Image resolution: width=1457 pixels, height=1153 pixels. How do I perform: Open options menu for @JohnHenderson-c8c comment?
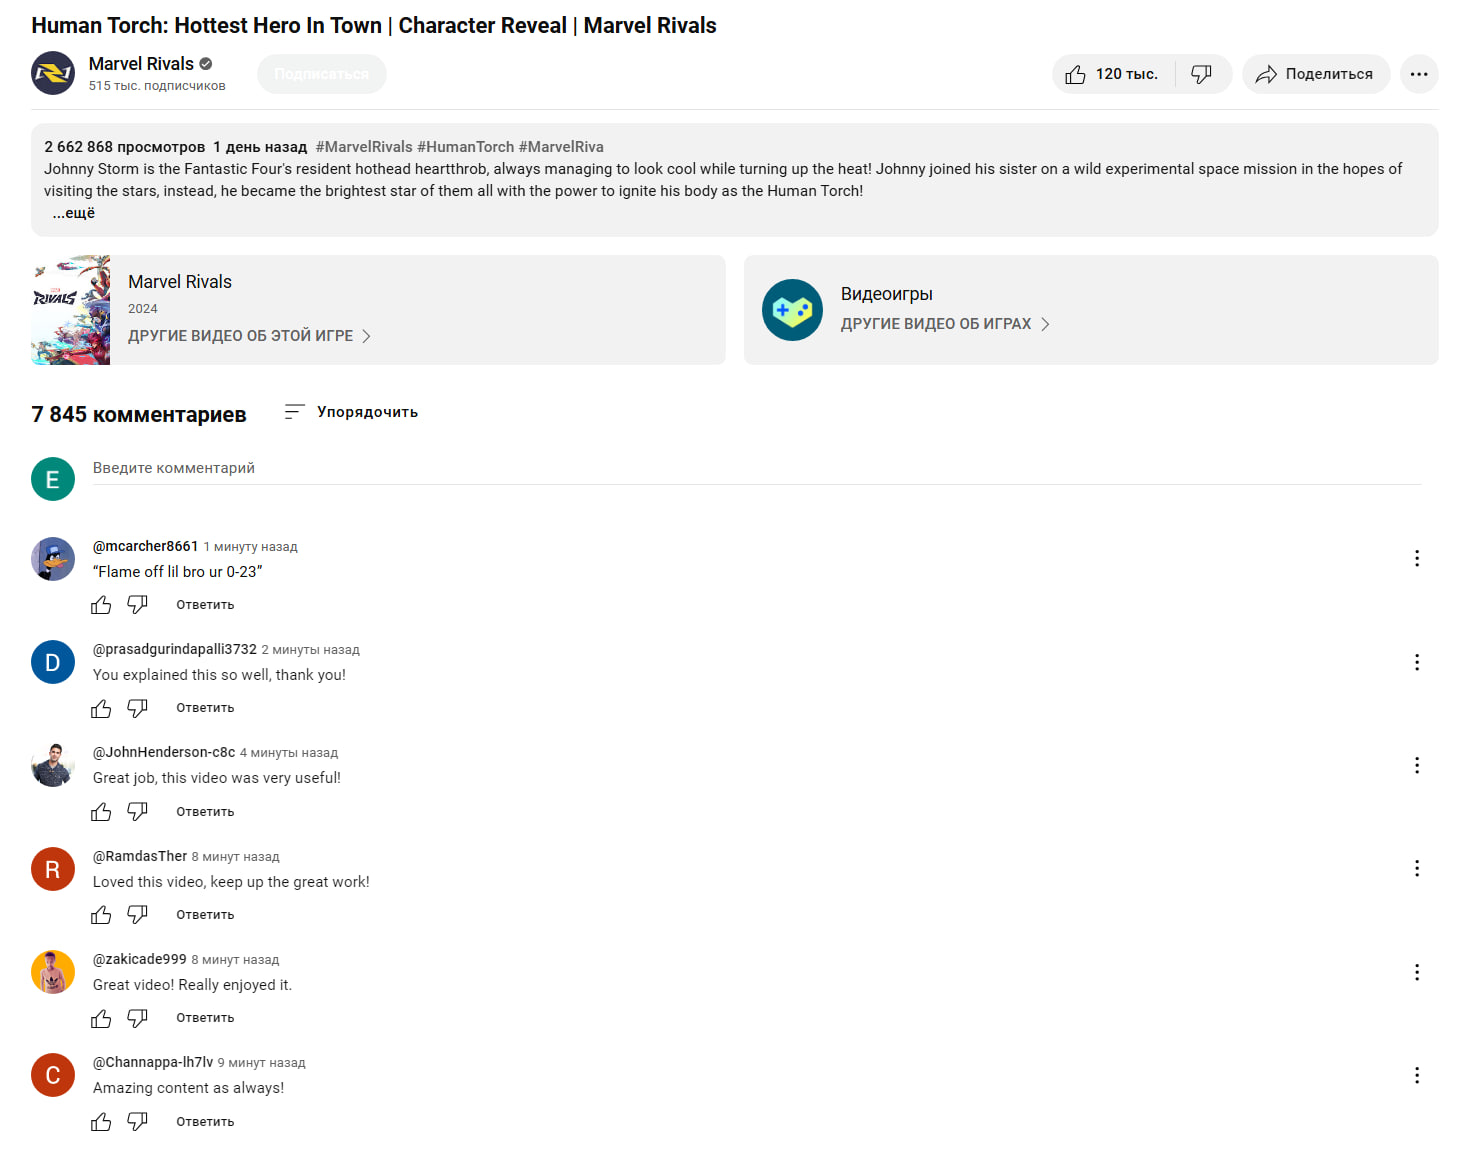[1417, 765]
